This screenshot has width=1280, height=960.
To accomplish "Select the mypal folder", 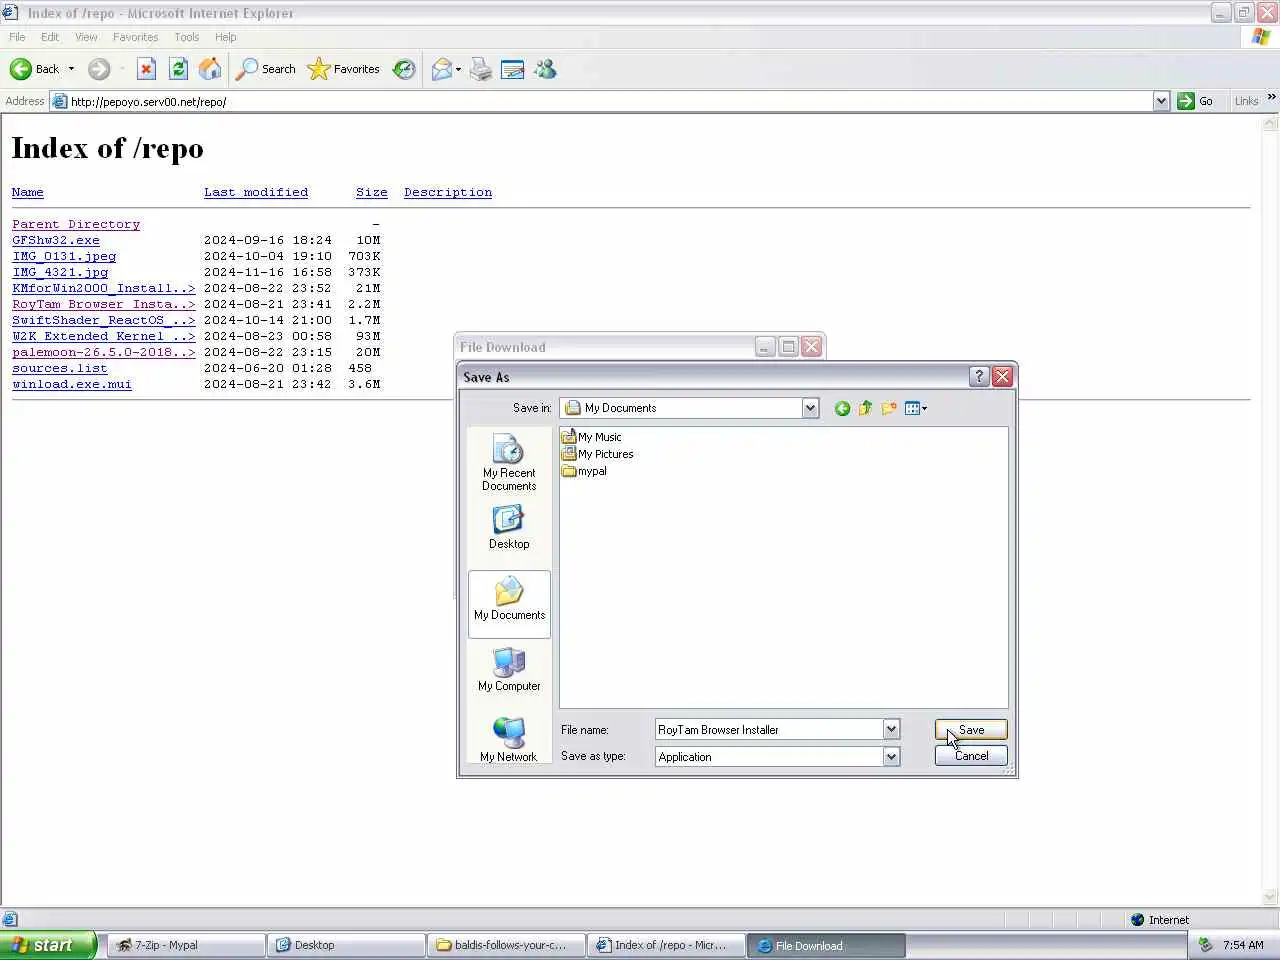I will [x=584, y=471].
